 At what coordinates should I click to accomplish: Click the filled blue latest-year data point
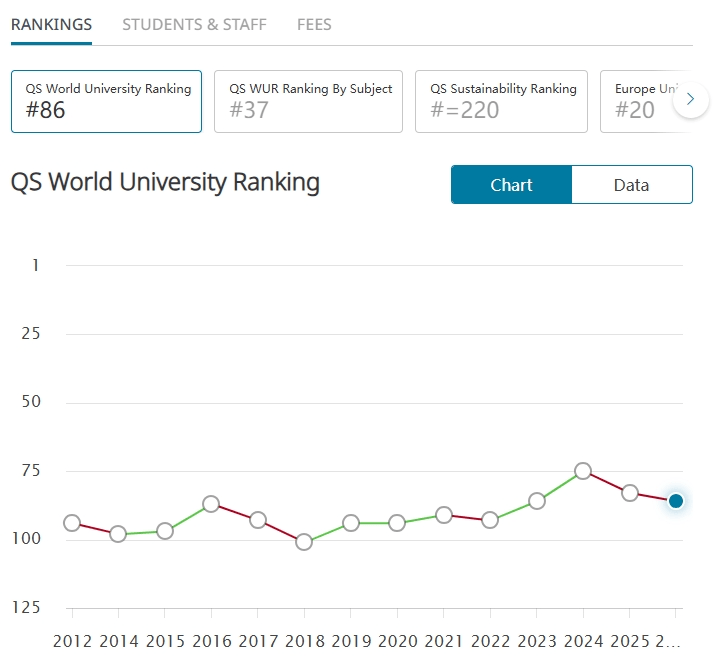coord(676,501)
